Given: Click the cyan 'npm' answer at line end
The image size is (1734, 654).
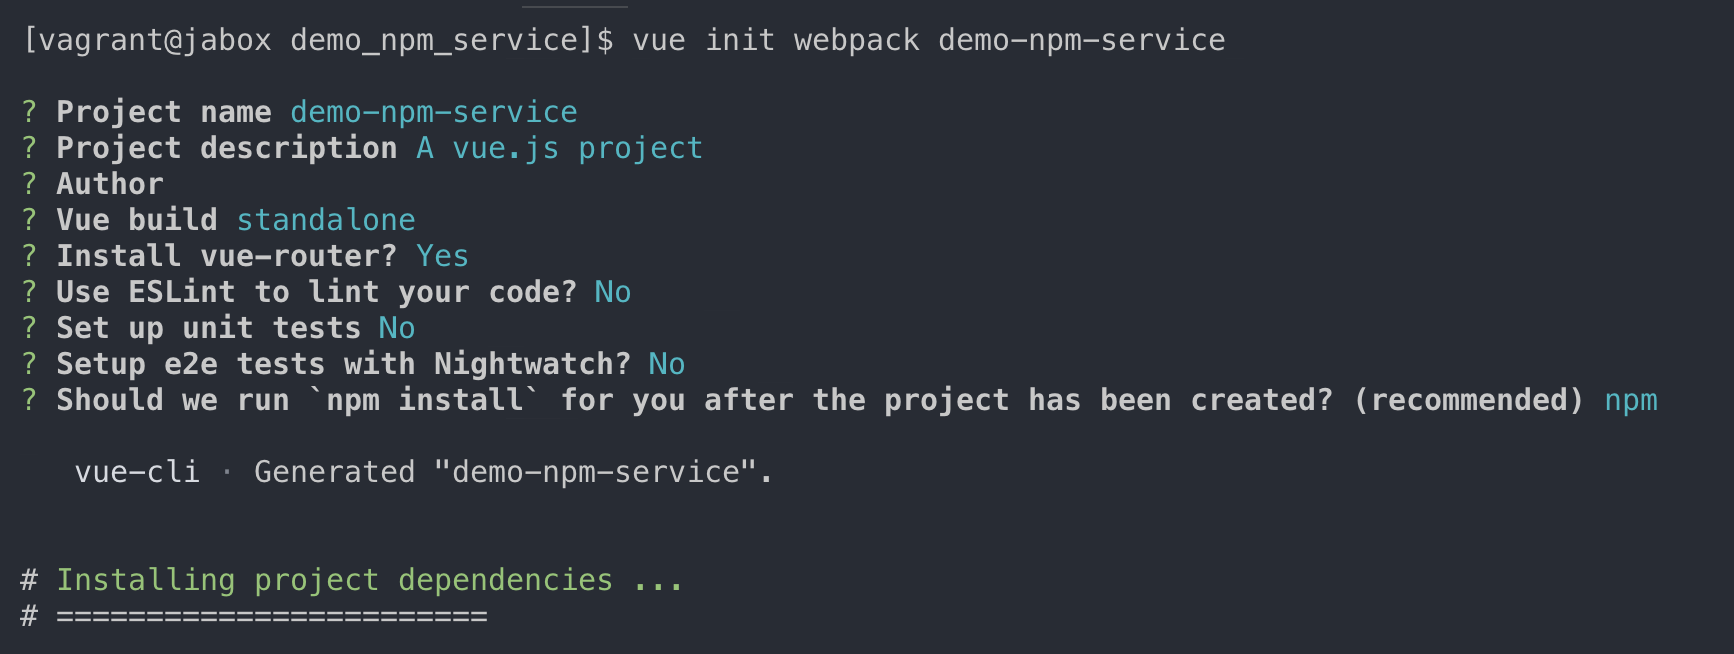Looking at the screenshot, I should click(x=1630, y=400).
